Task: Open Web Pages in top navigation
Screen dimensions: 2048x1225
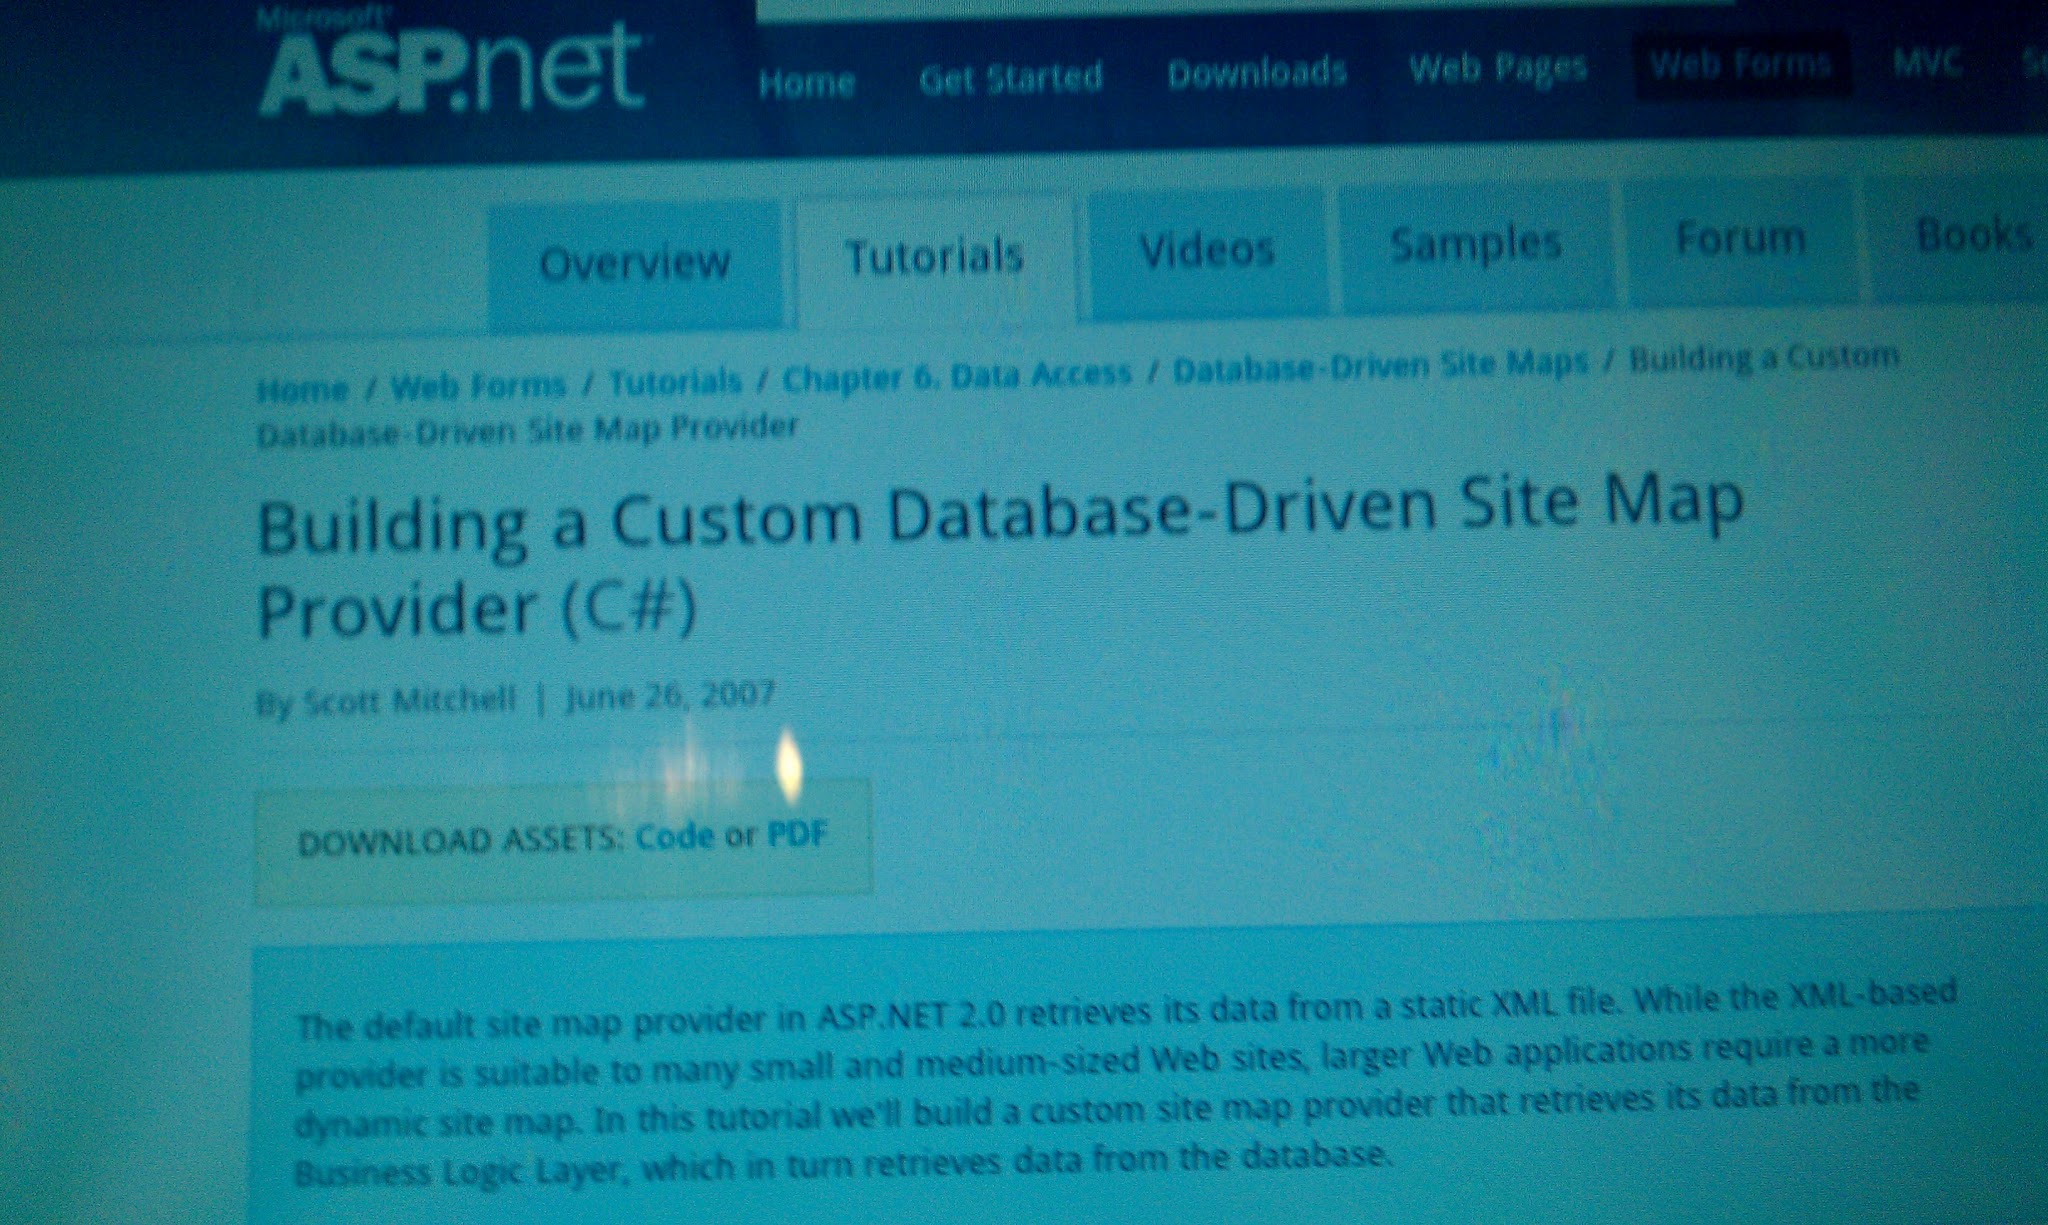Action: 1497,68
